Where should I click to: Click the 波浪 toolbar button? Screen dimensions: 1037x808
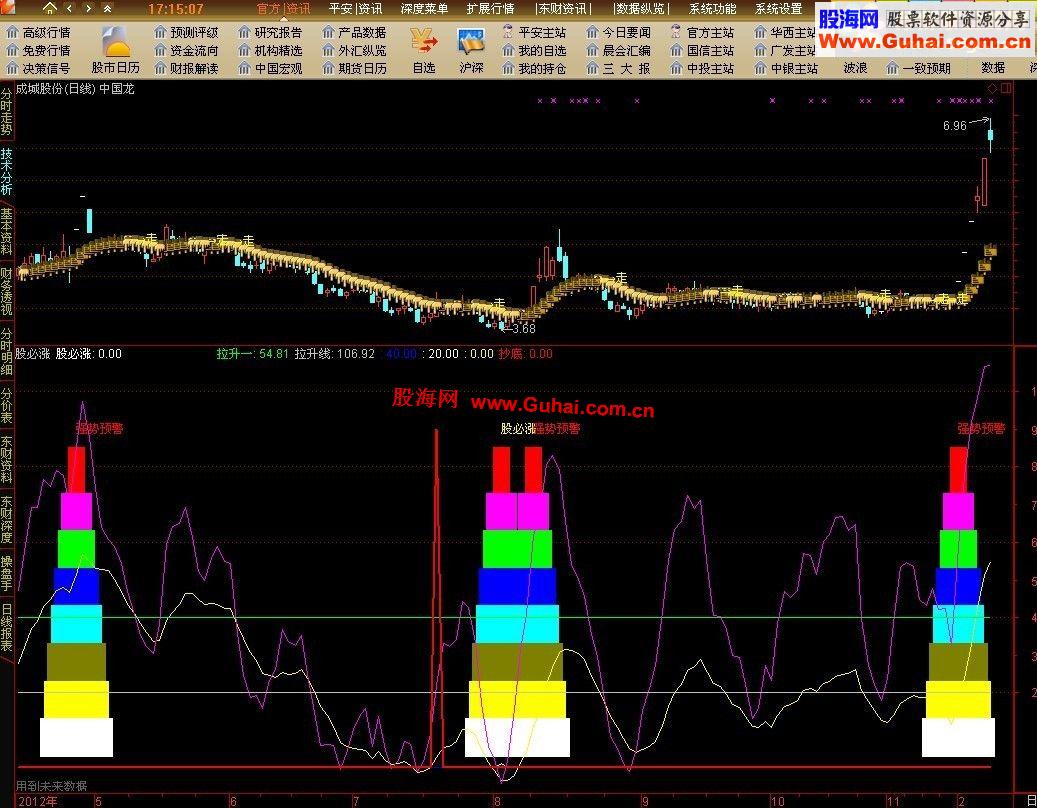(855, 68)
